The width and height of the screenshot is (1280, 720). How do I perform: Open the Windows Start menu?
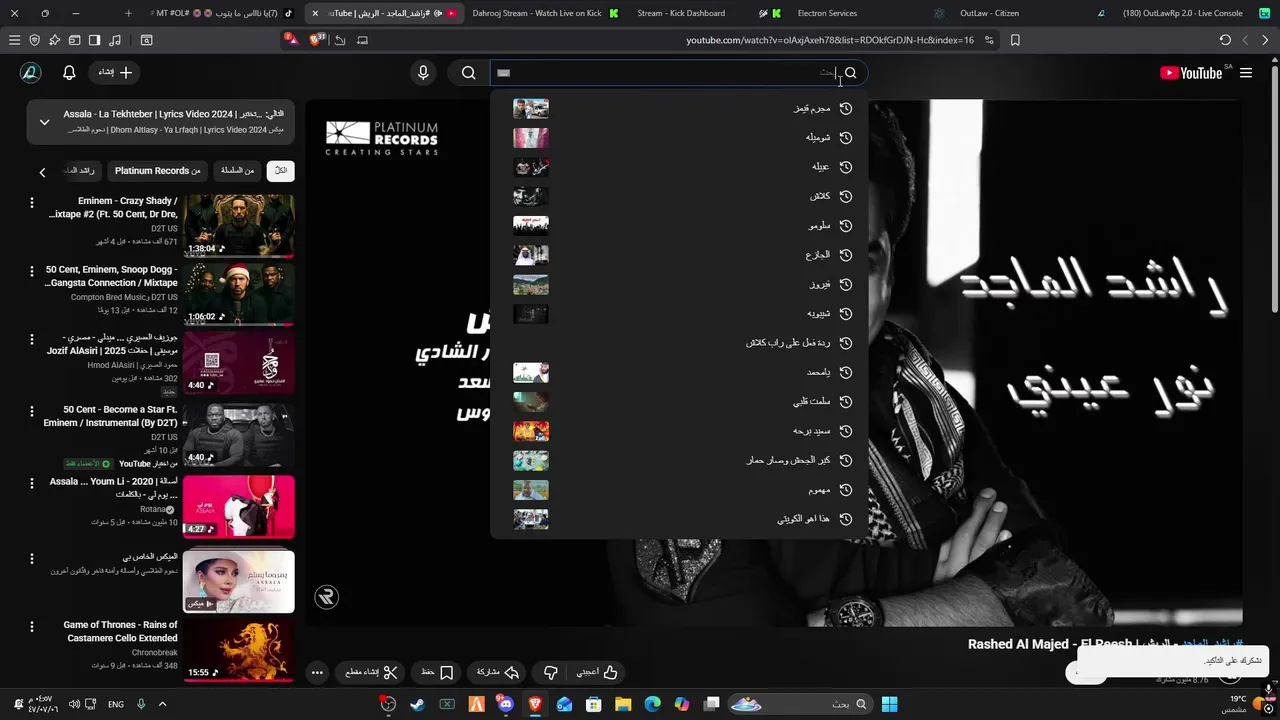pyautogui.click(x=889, y=704)
